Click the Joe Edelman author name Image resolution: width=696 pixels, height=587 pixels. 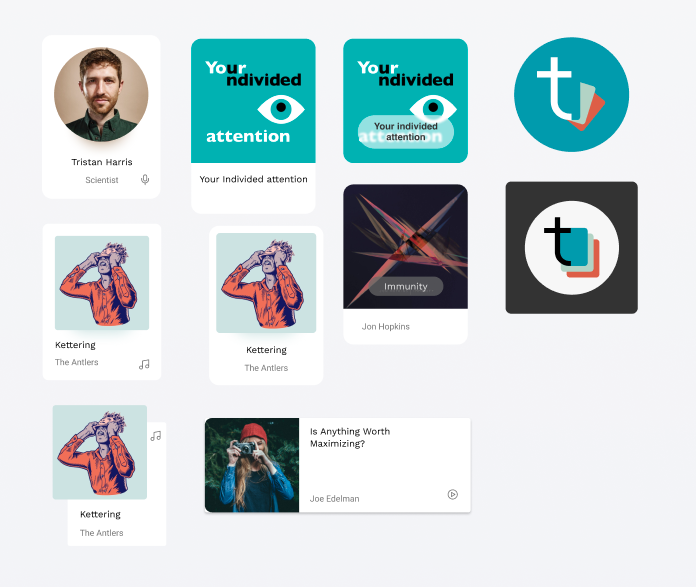[x=334, y=499]
